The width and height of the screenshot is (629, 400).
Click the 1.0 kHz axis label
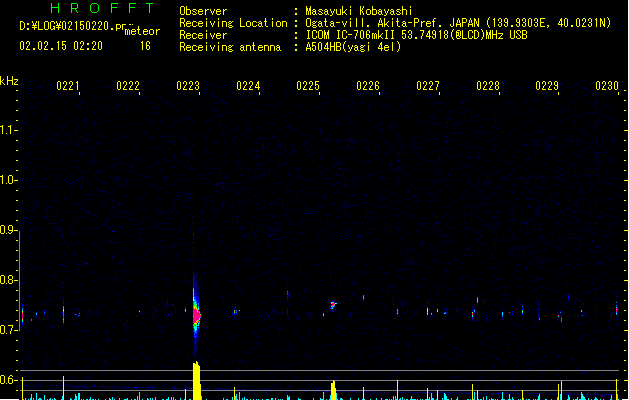coord(7,180)
